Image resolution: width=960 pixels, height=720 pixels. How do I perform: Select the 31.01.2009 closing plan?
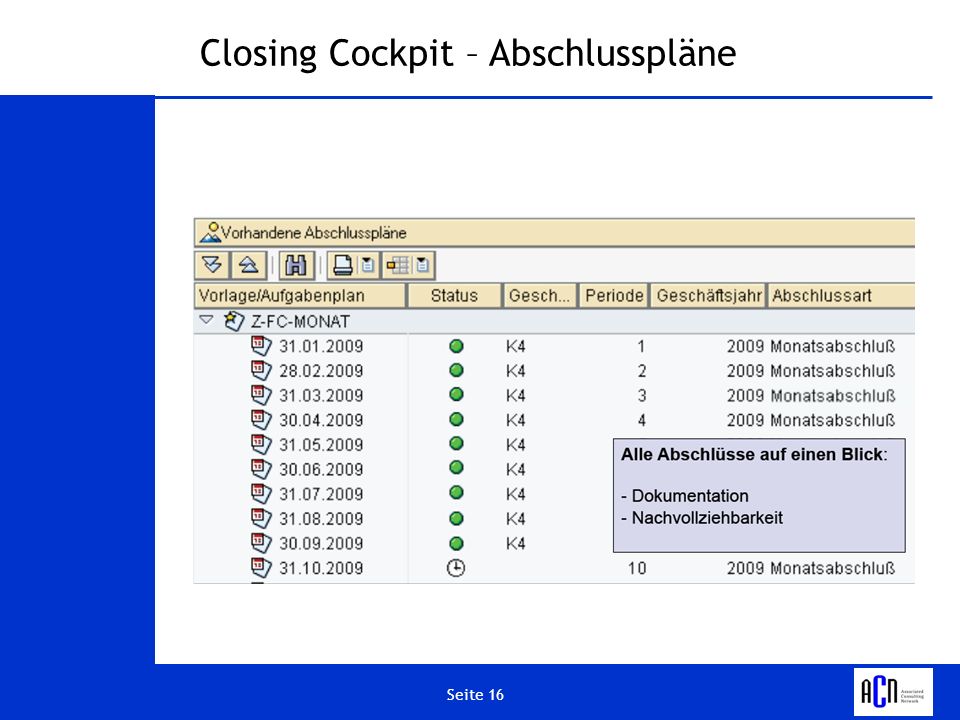click(x=321, y=347)
